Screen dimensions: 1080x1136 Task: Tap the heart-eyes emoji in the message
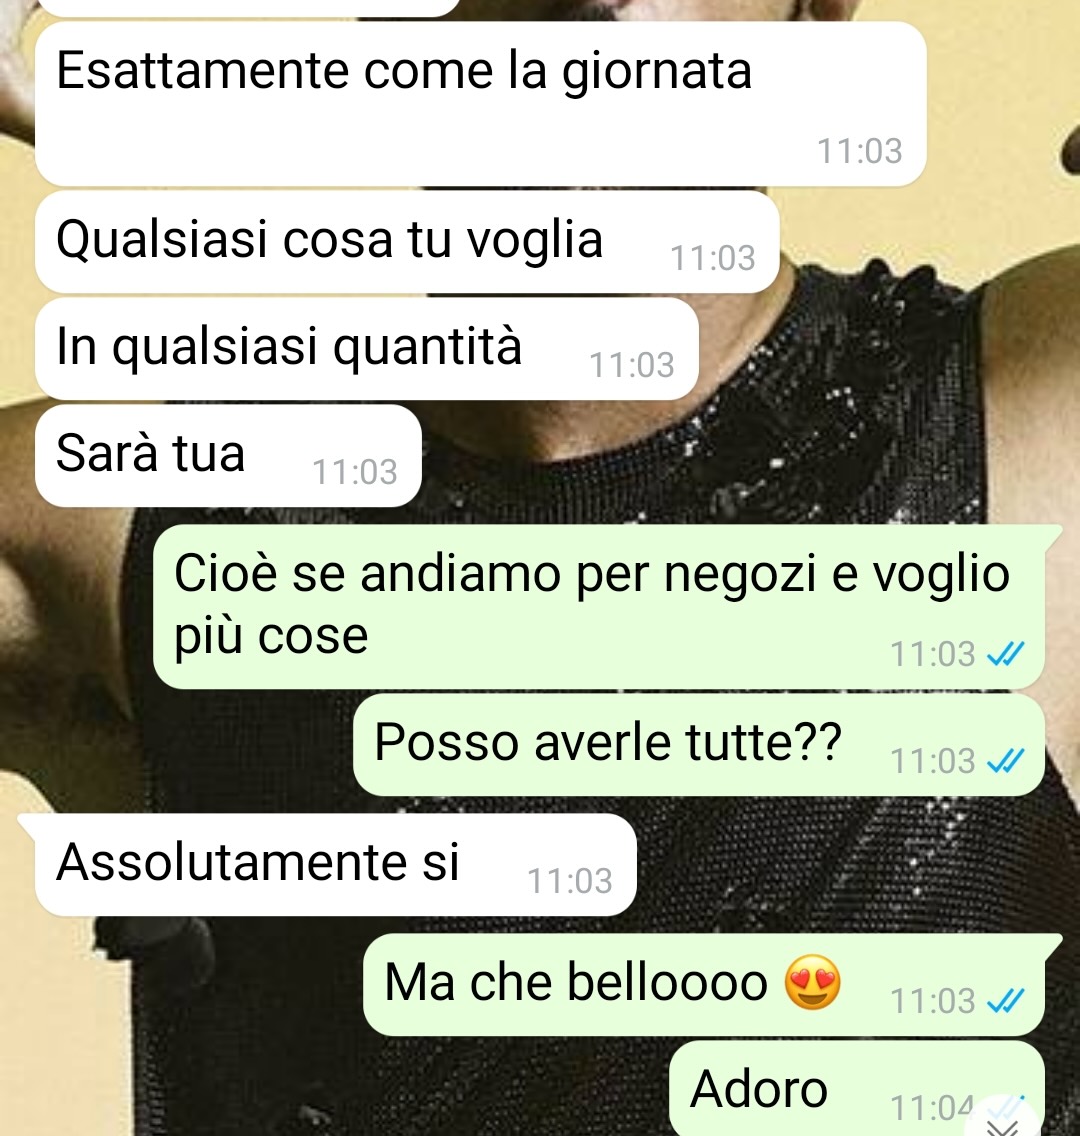point(813,982)
